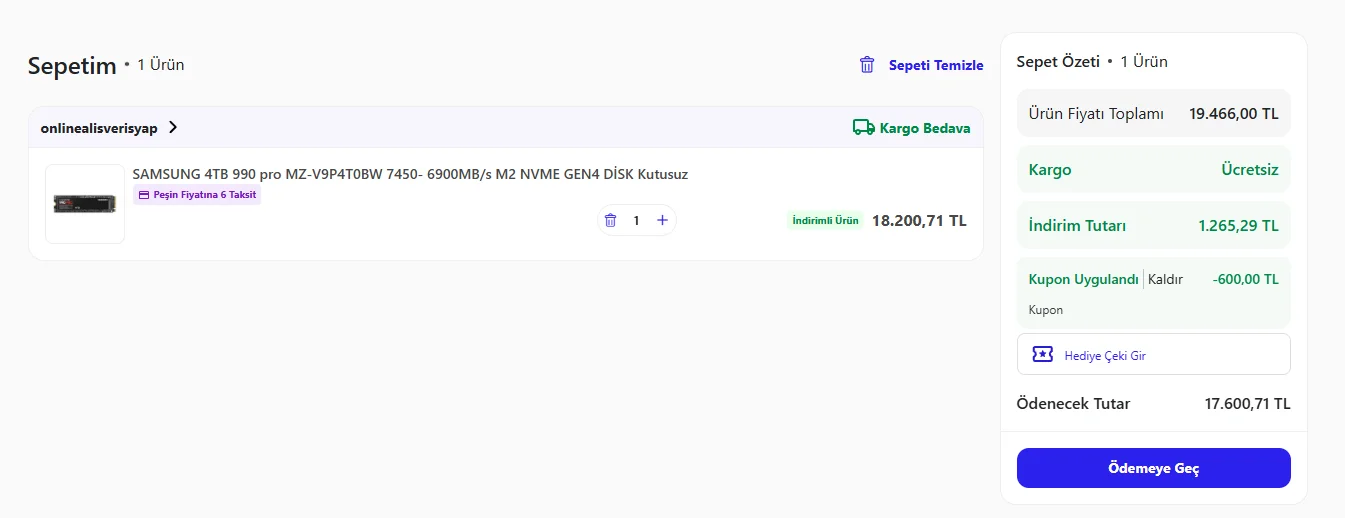The image size is (1345, 518).
Task: Proceed with the Ödemeye Geç button
Action: (1154, 468)
